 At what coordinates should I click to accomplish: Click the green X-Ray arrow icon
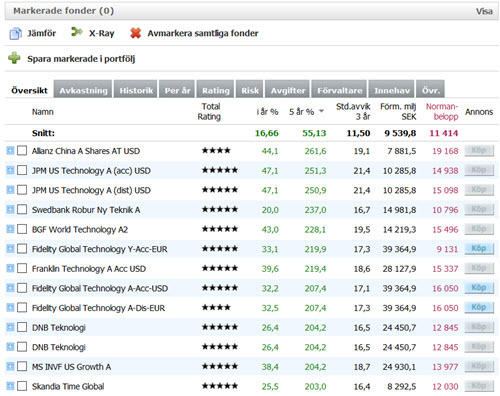tap(77, 32)
